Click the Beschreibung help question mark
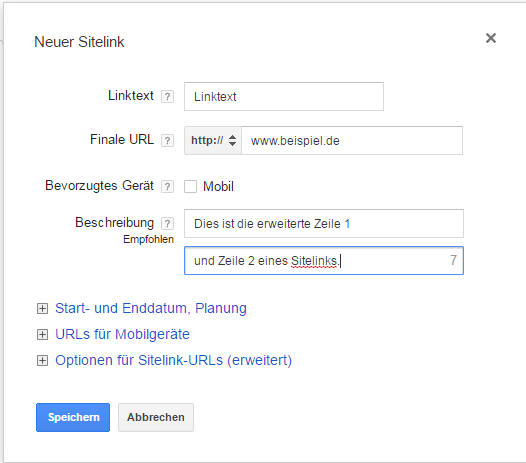Image resolution: width=526 pixels, height=463 pixels. (x=167, y=223)
